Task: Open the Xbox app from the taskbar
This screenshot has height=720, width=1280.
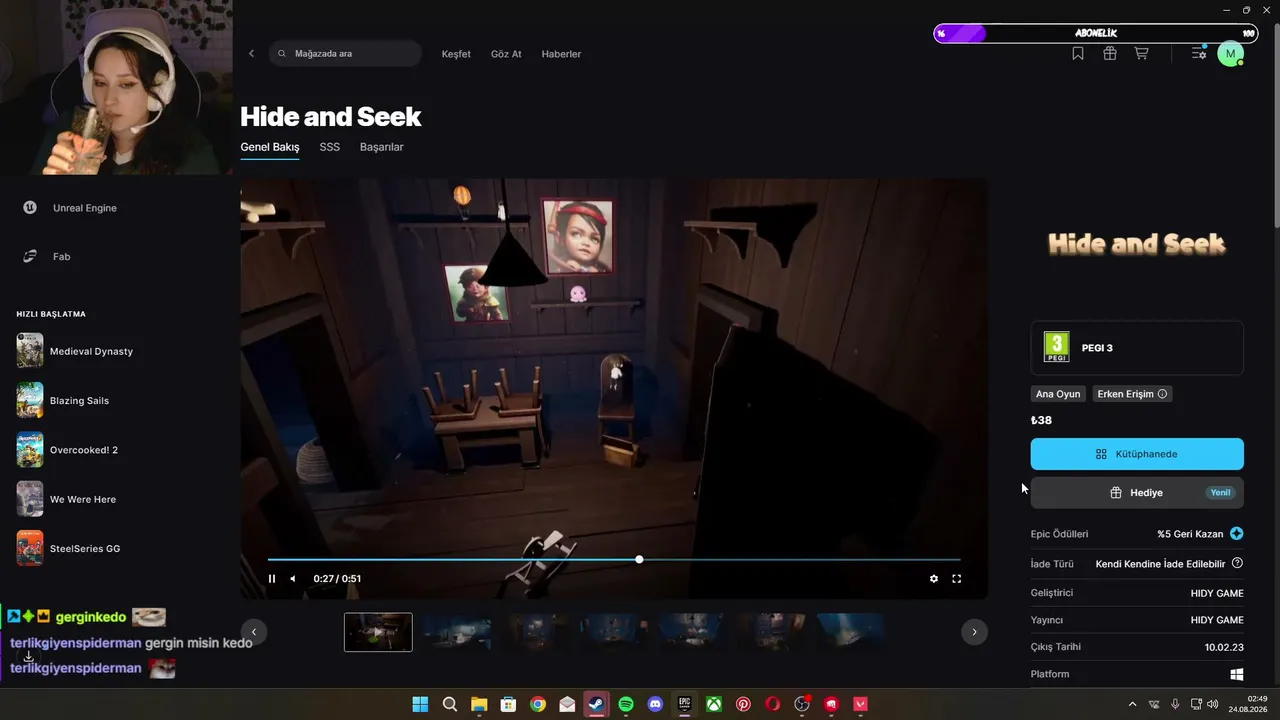Action: click(x=714, y=704)
